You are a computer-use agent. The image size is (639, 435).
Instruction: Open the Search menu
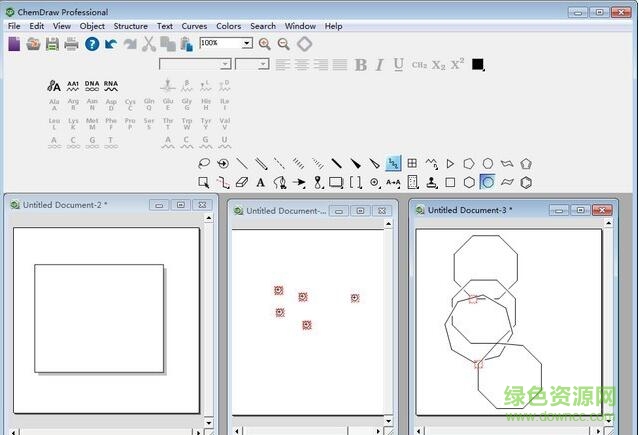263,26
